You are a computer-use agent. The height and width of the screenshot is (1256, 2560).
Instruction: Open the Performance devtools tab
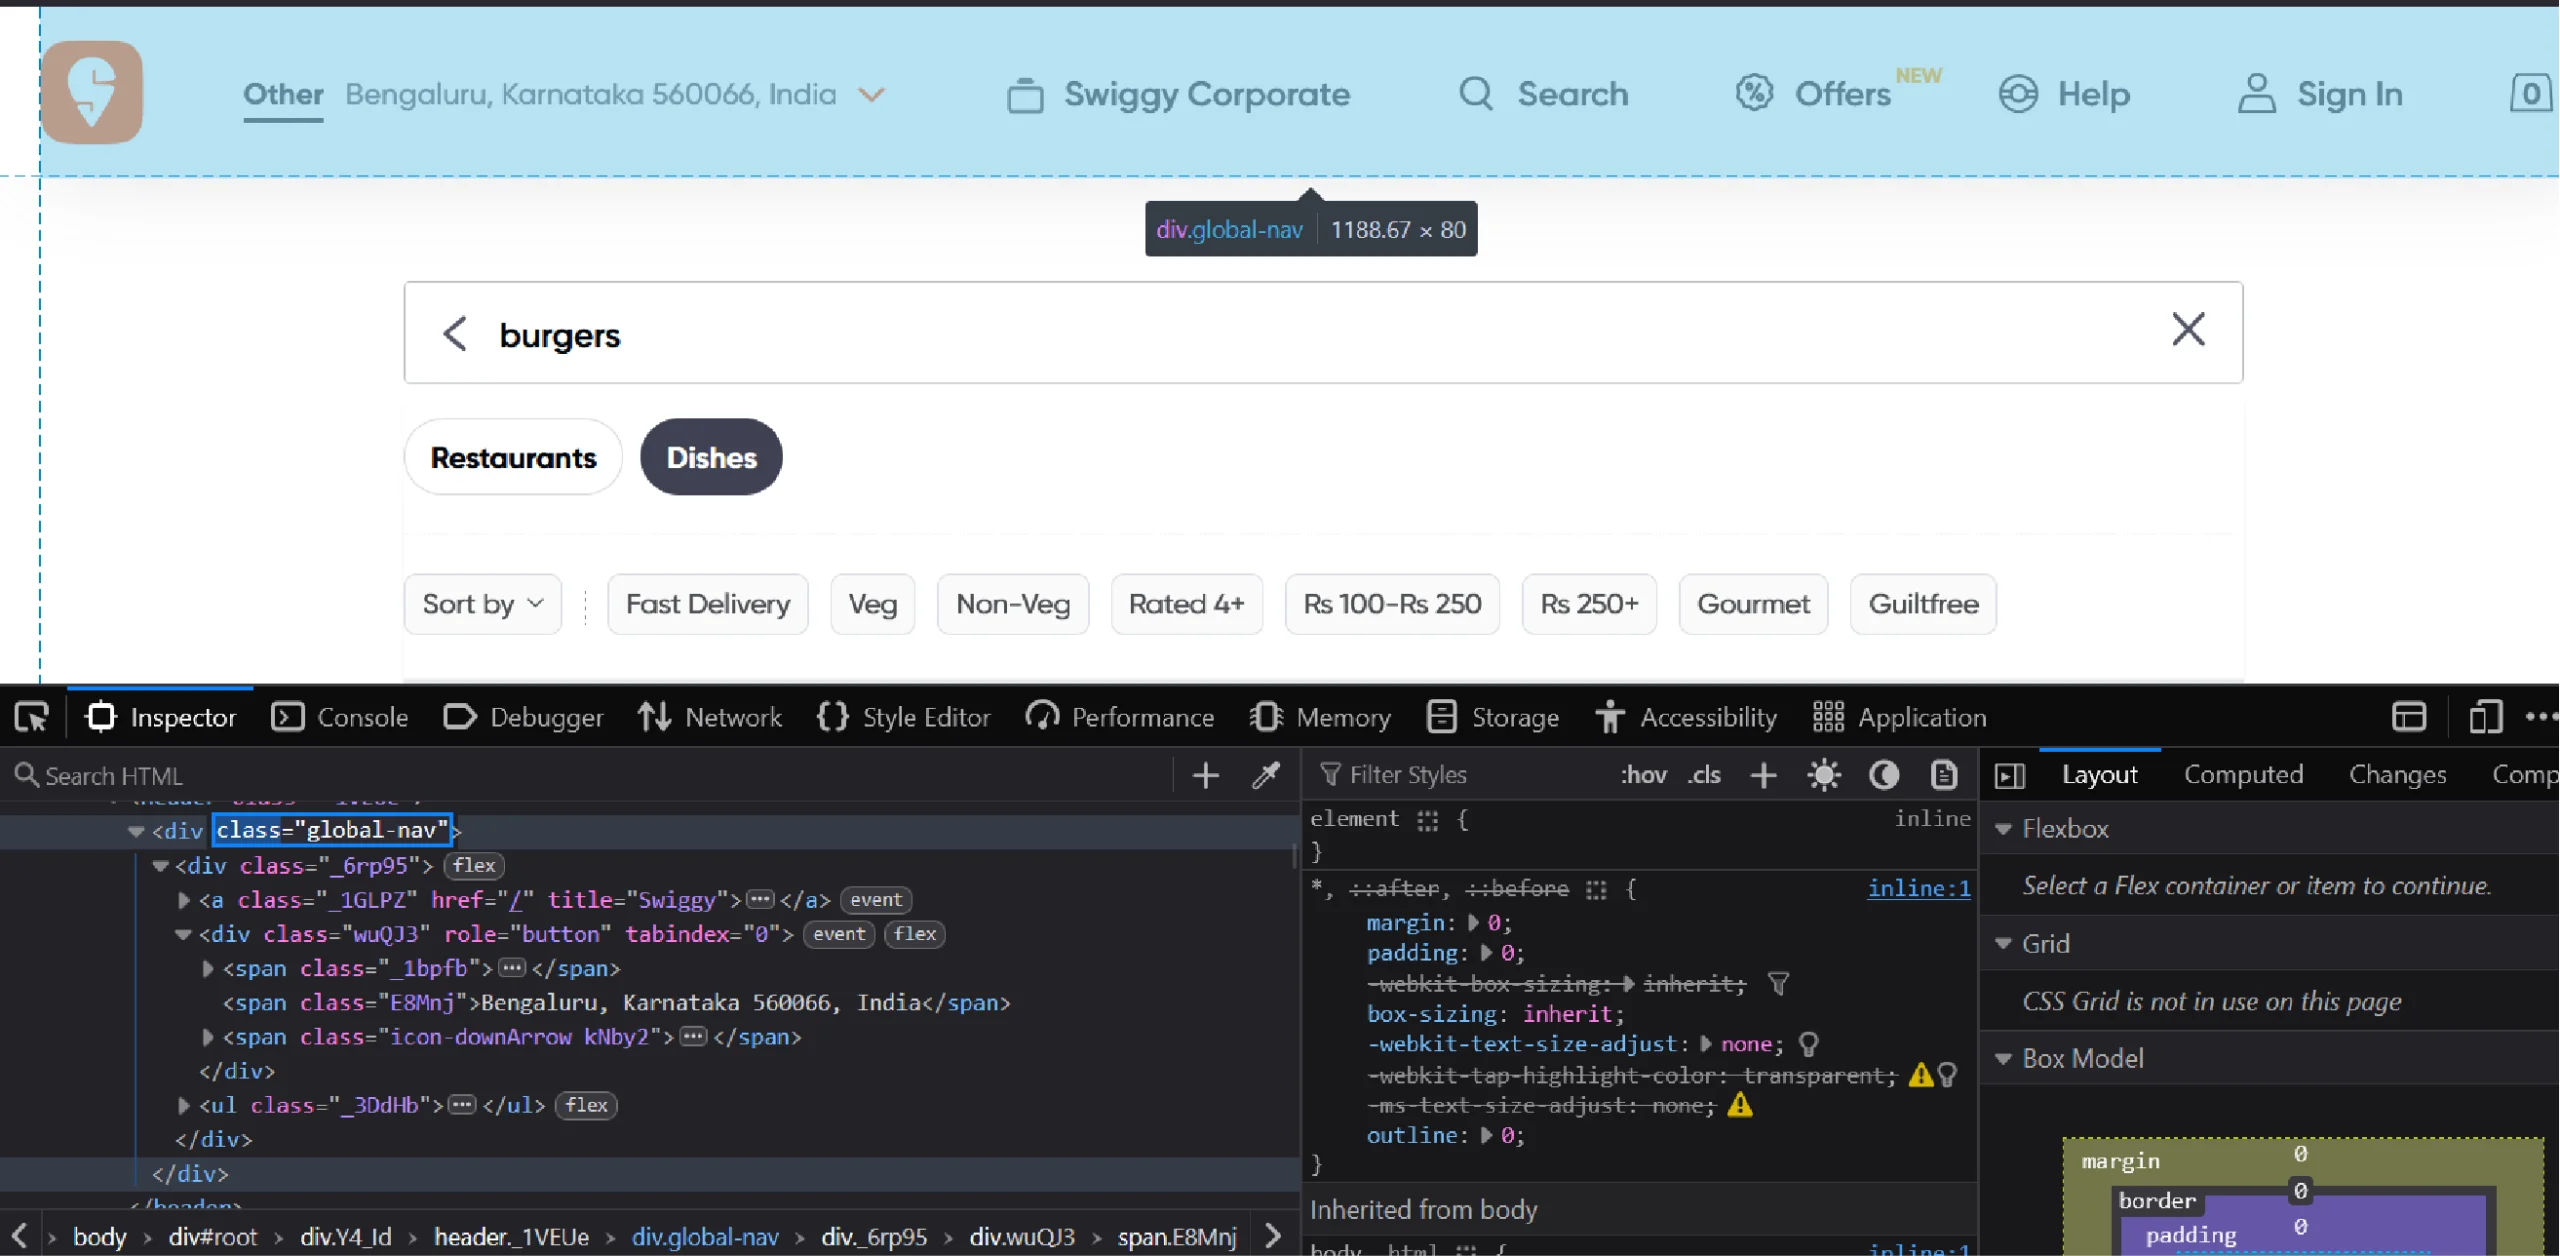[x=1120, y=717]
